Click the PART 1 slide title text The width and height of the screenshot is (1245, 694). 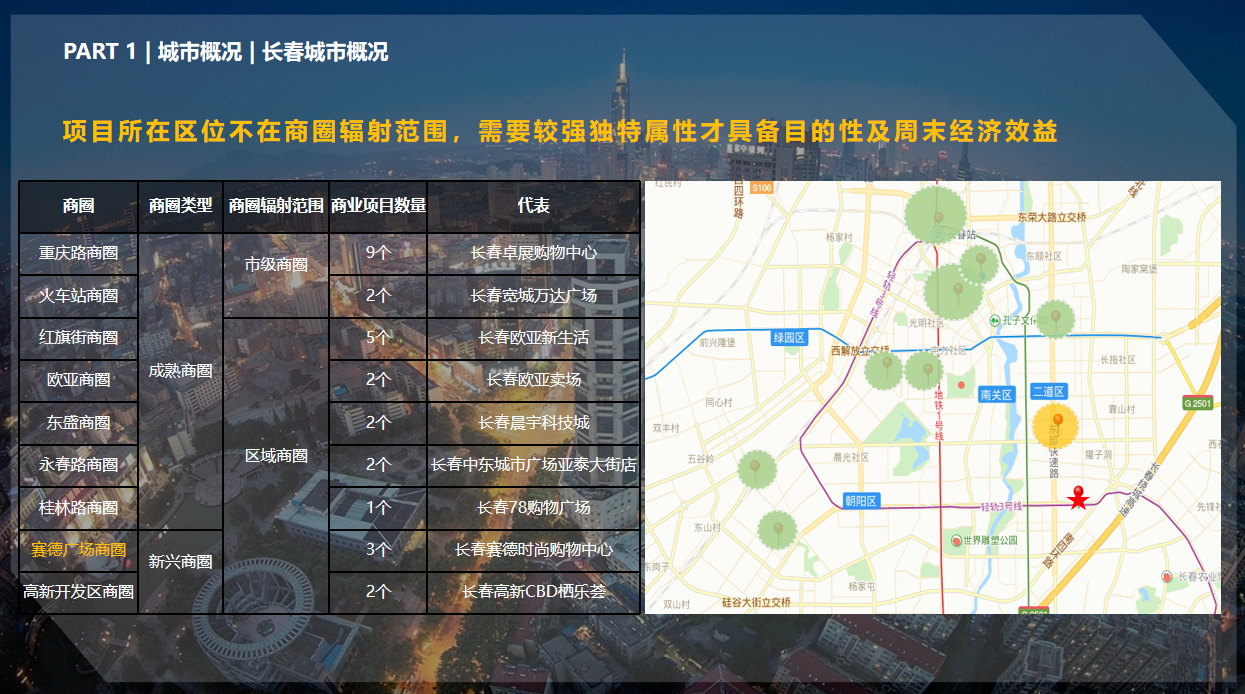pos(225,52)
